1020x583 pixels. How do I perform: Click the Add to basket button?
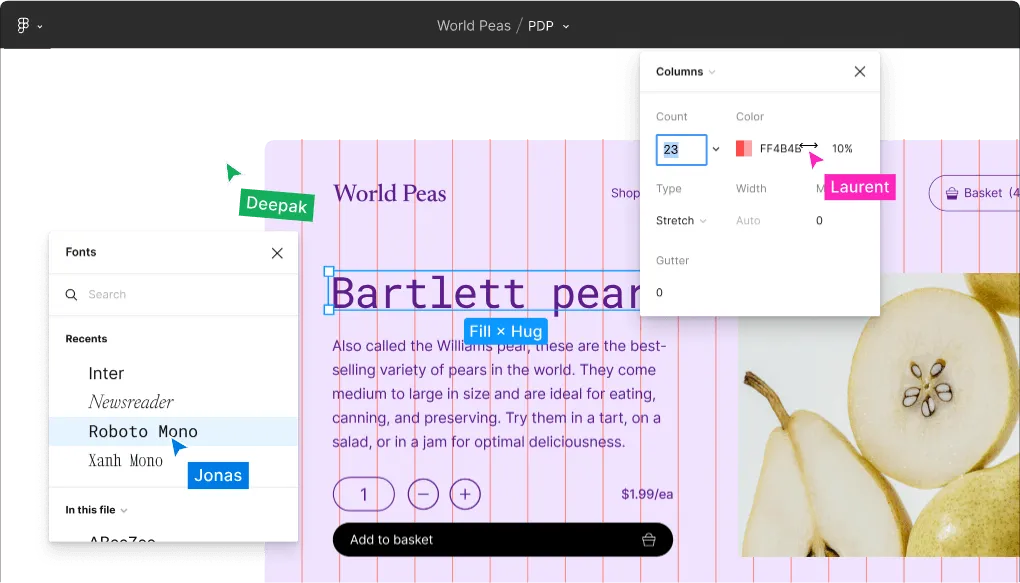point(503,539)
